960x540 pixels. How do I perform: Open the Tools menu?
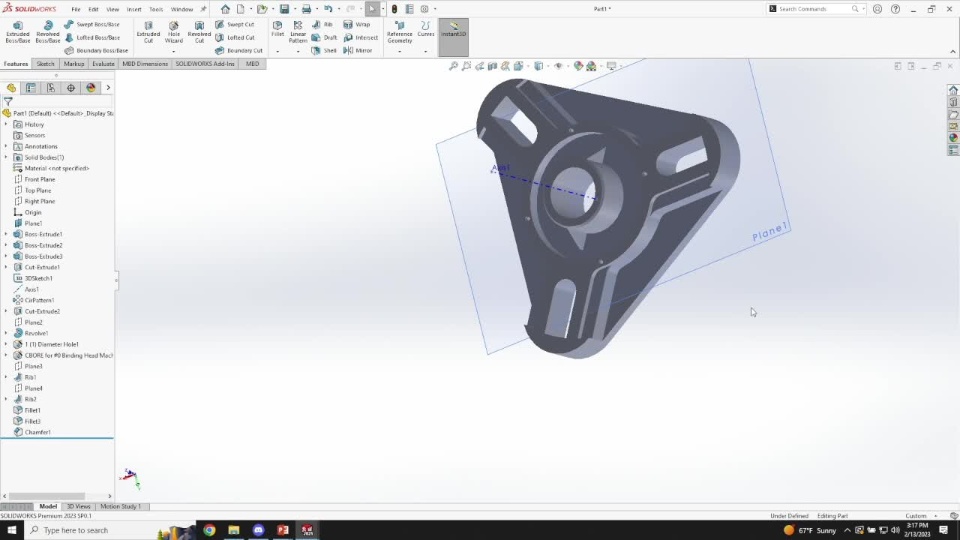click(x=156, y=9)
